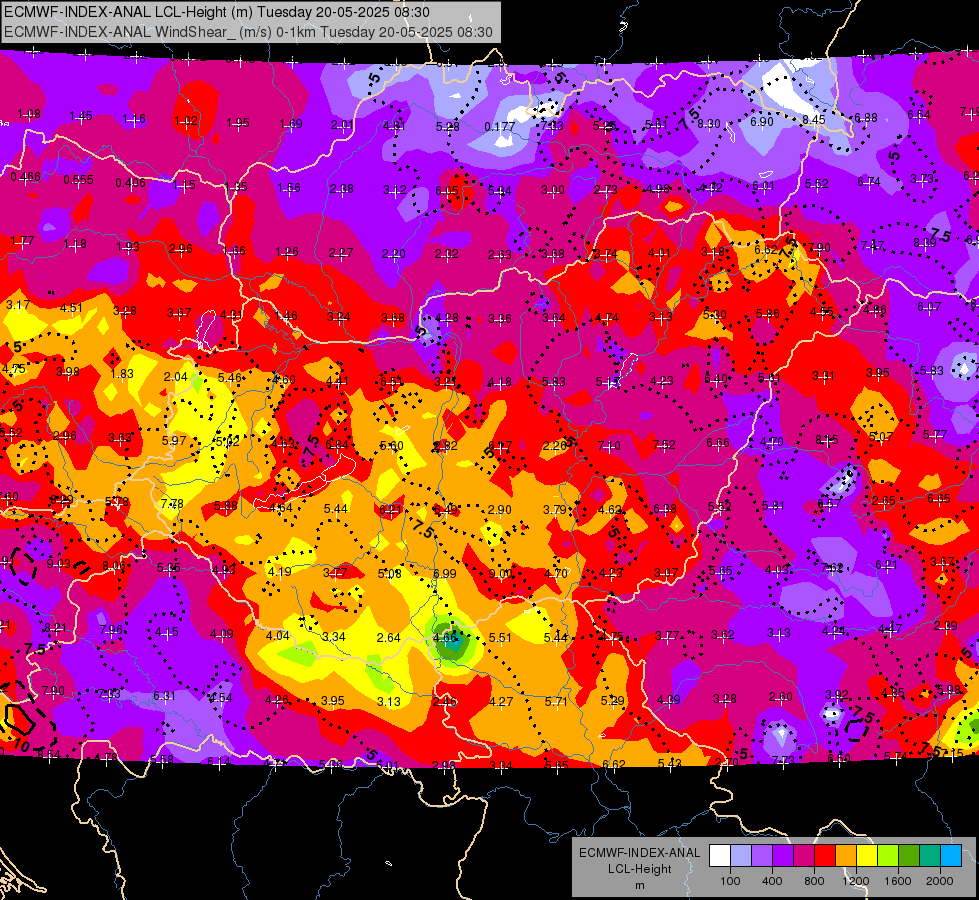Click the grid point value 1.26
The image size is (979, 900).
(x=287, y=252)
